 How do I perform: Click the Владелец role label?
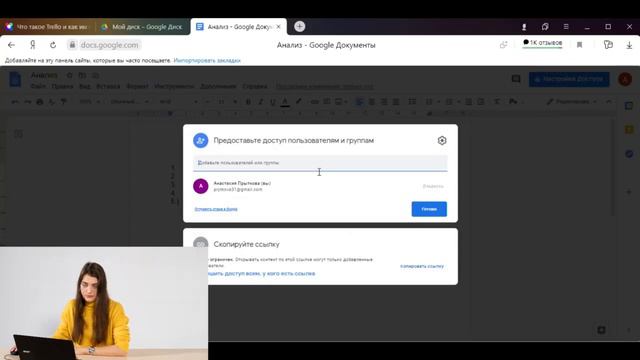coord(433,186)
